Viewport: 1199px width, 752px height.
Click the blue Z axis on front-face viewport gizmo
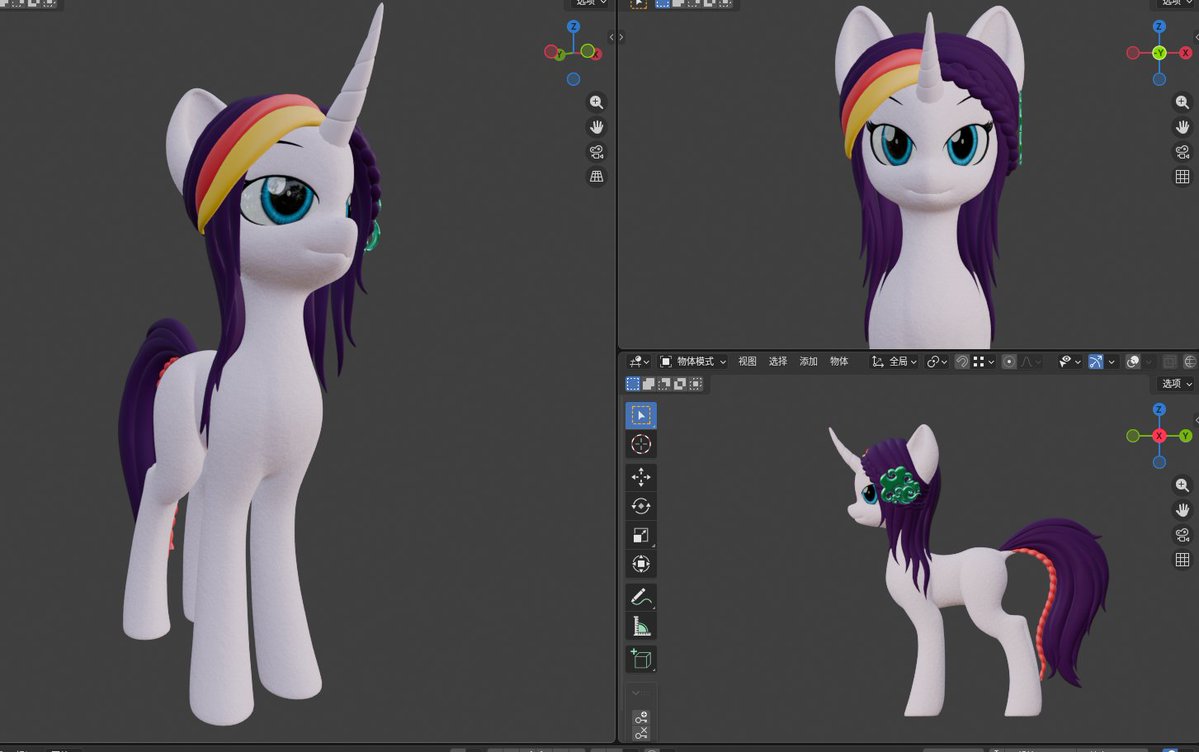pyautogui.click(x=1159, y=27)
